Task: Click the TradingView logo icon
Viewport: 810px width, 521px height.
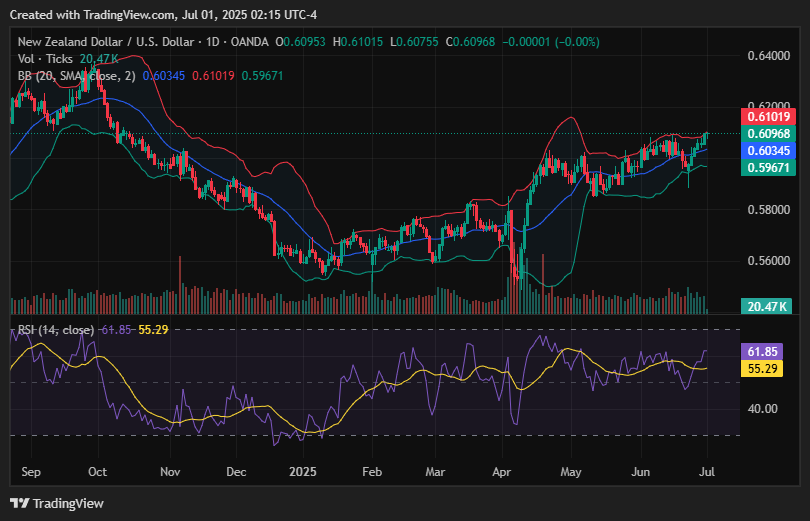Action: tap(20, 503)
